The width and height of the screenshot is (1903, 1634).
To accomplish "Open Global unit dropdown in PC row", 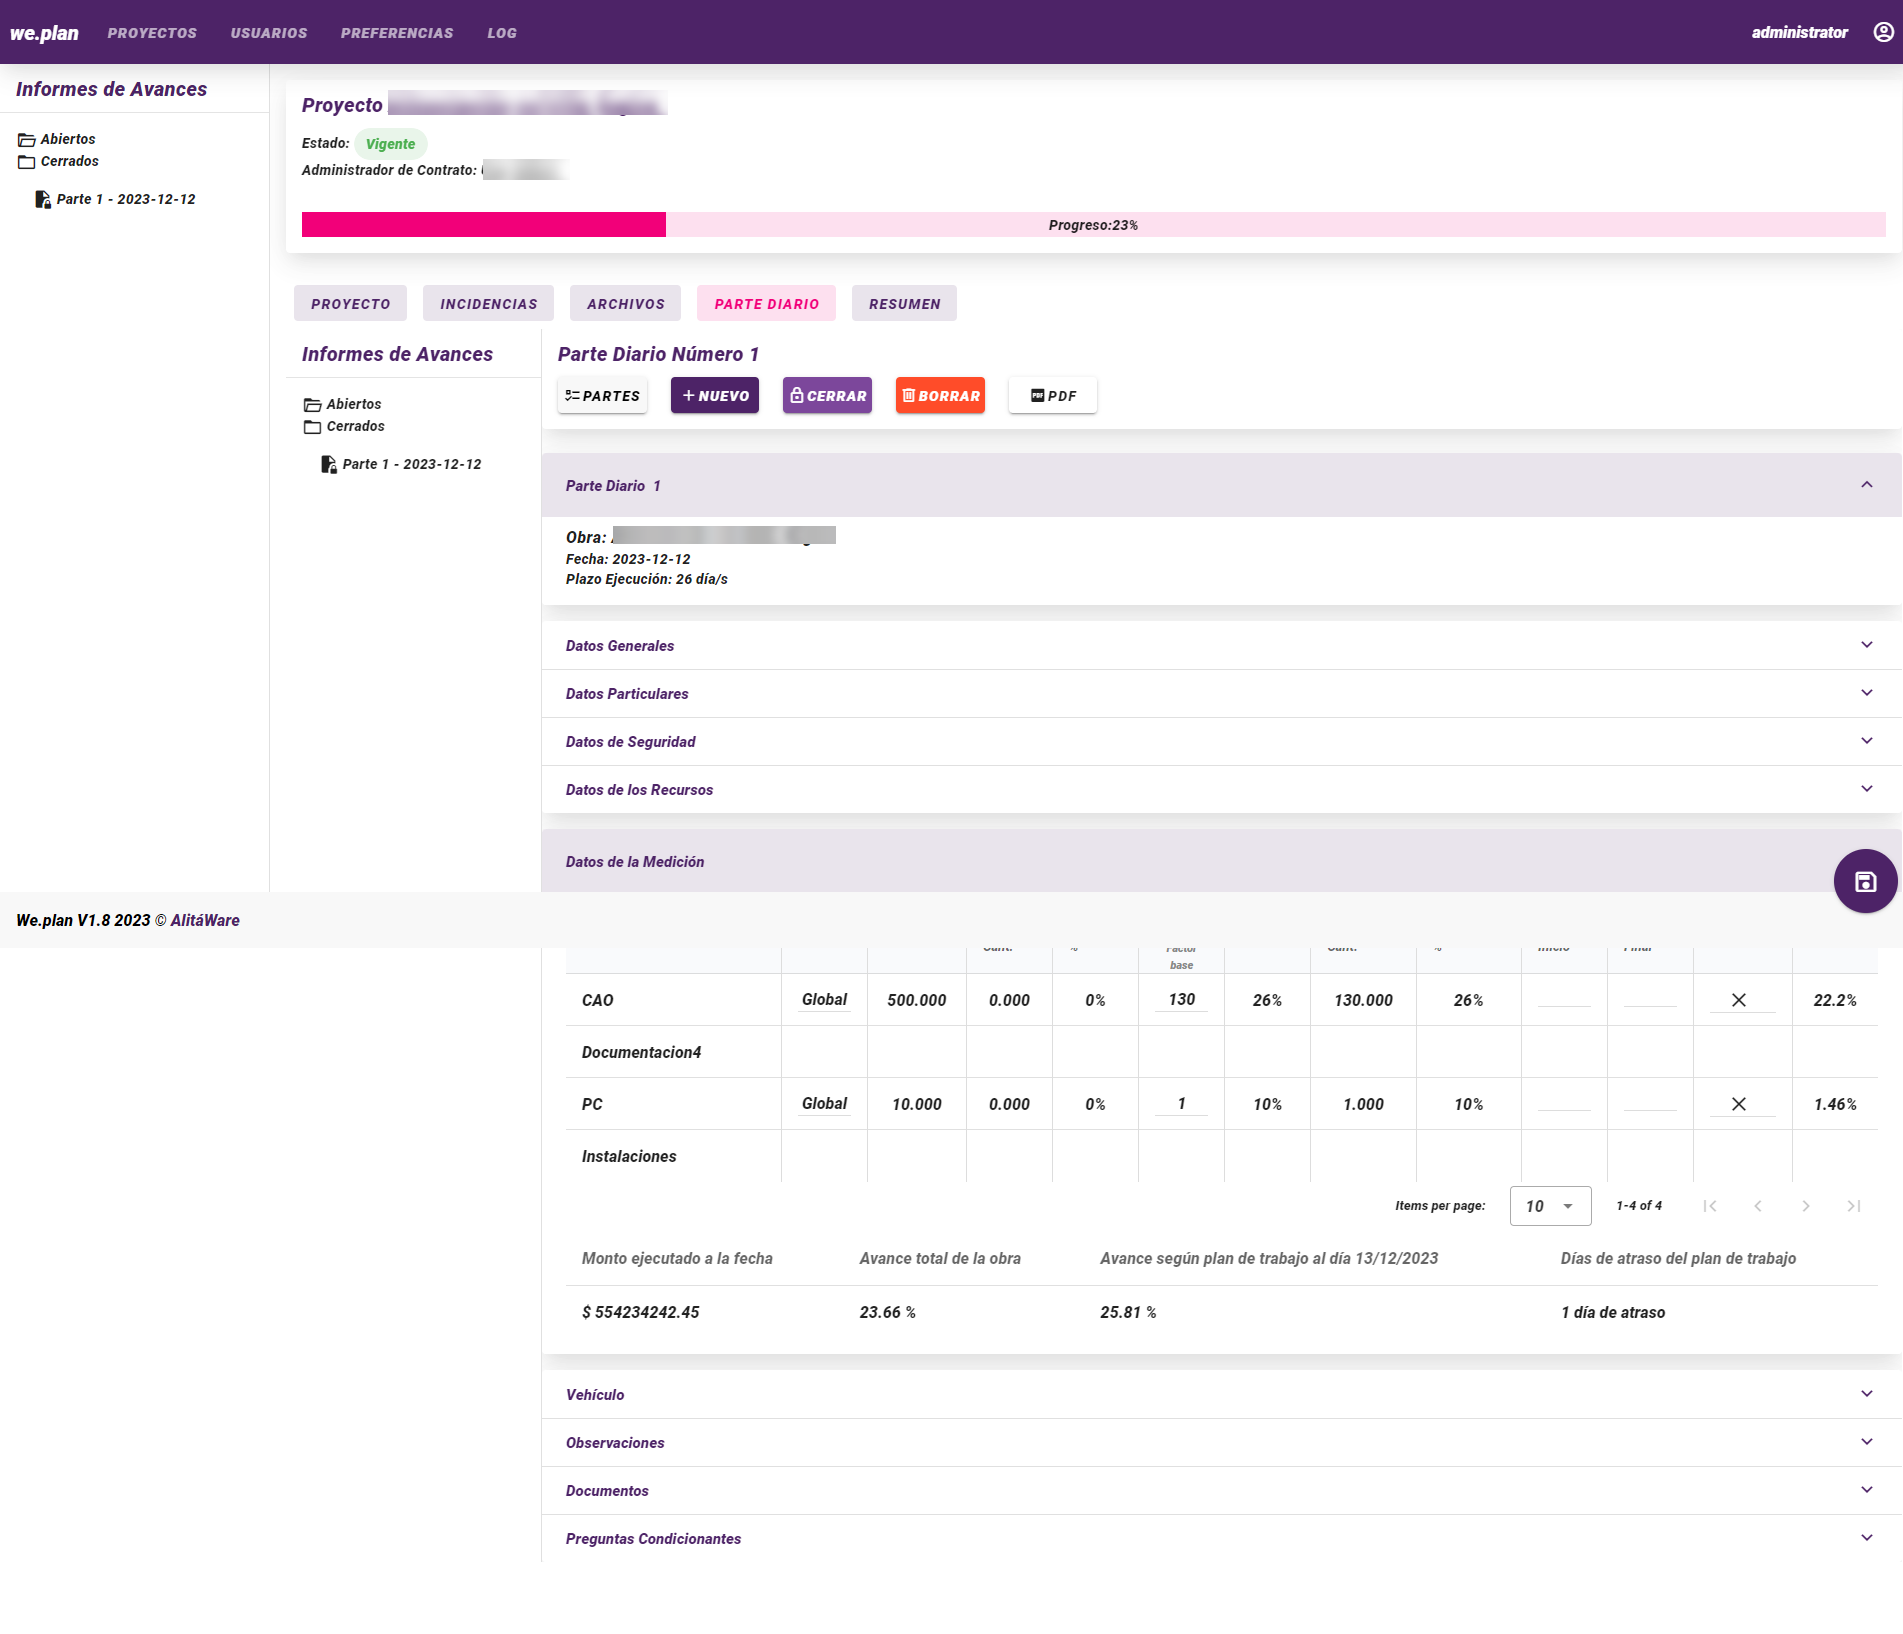I will point(824,1104).
